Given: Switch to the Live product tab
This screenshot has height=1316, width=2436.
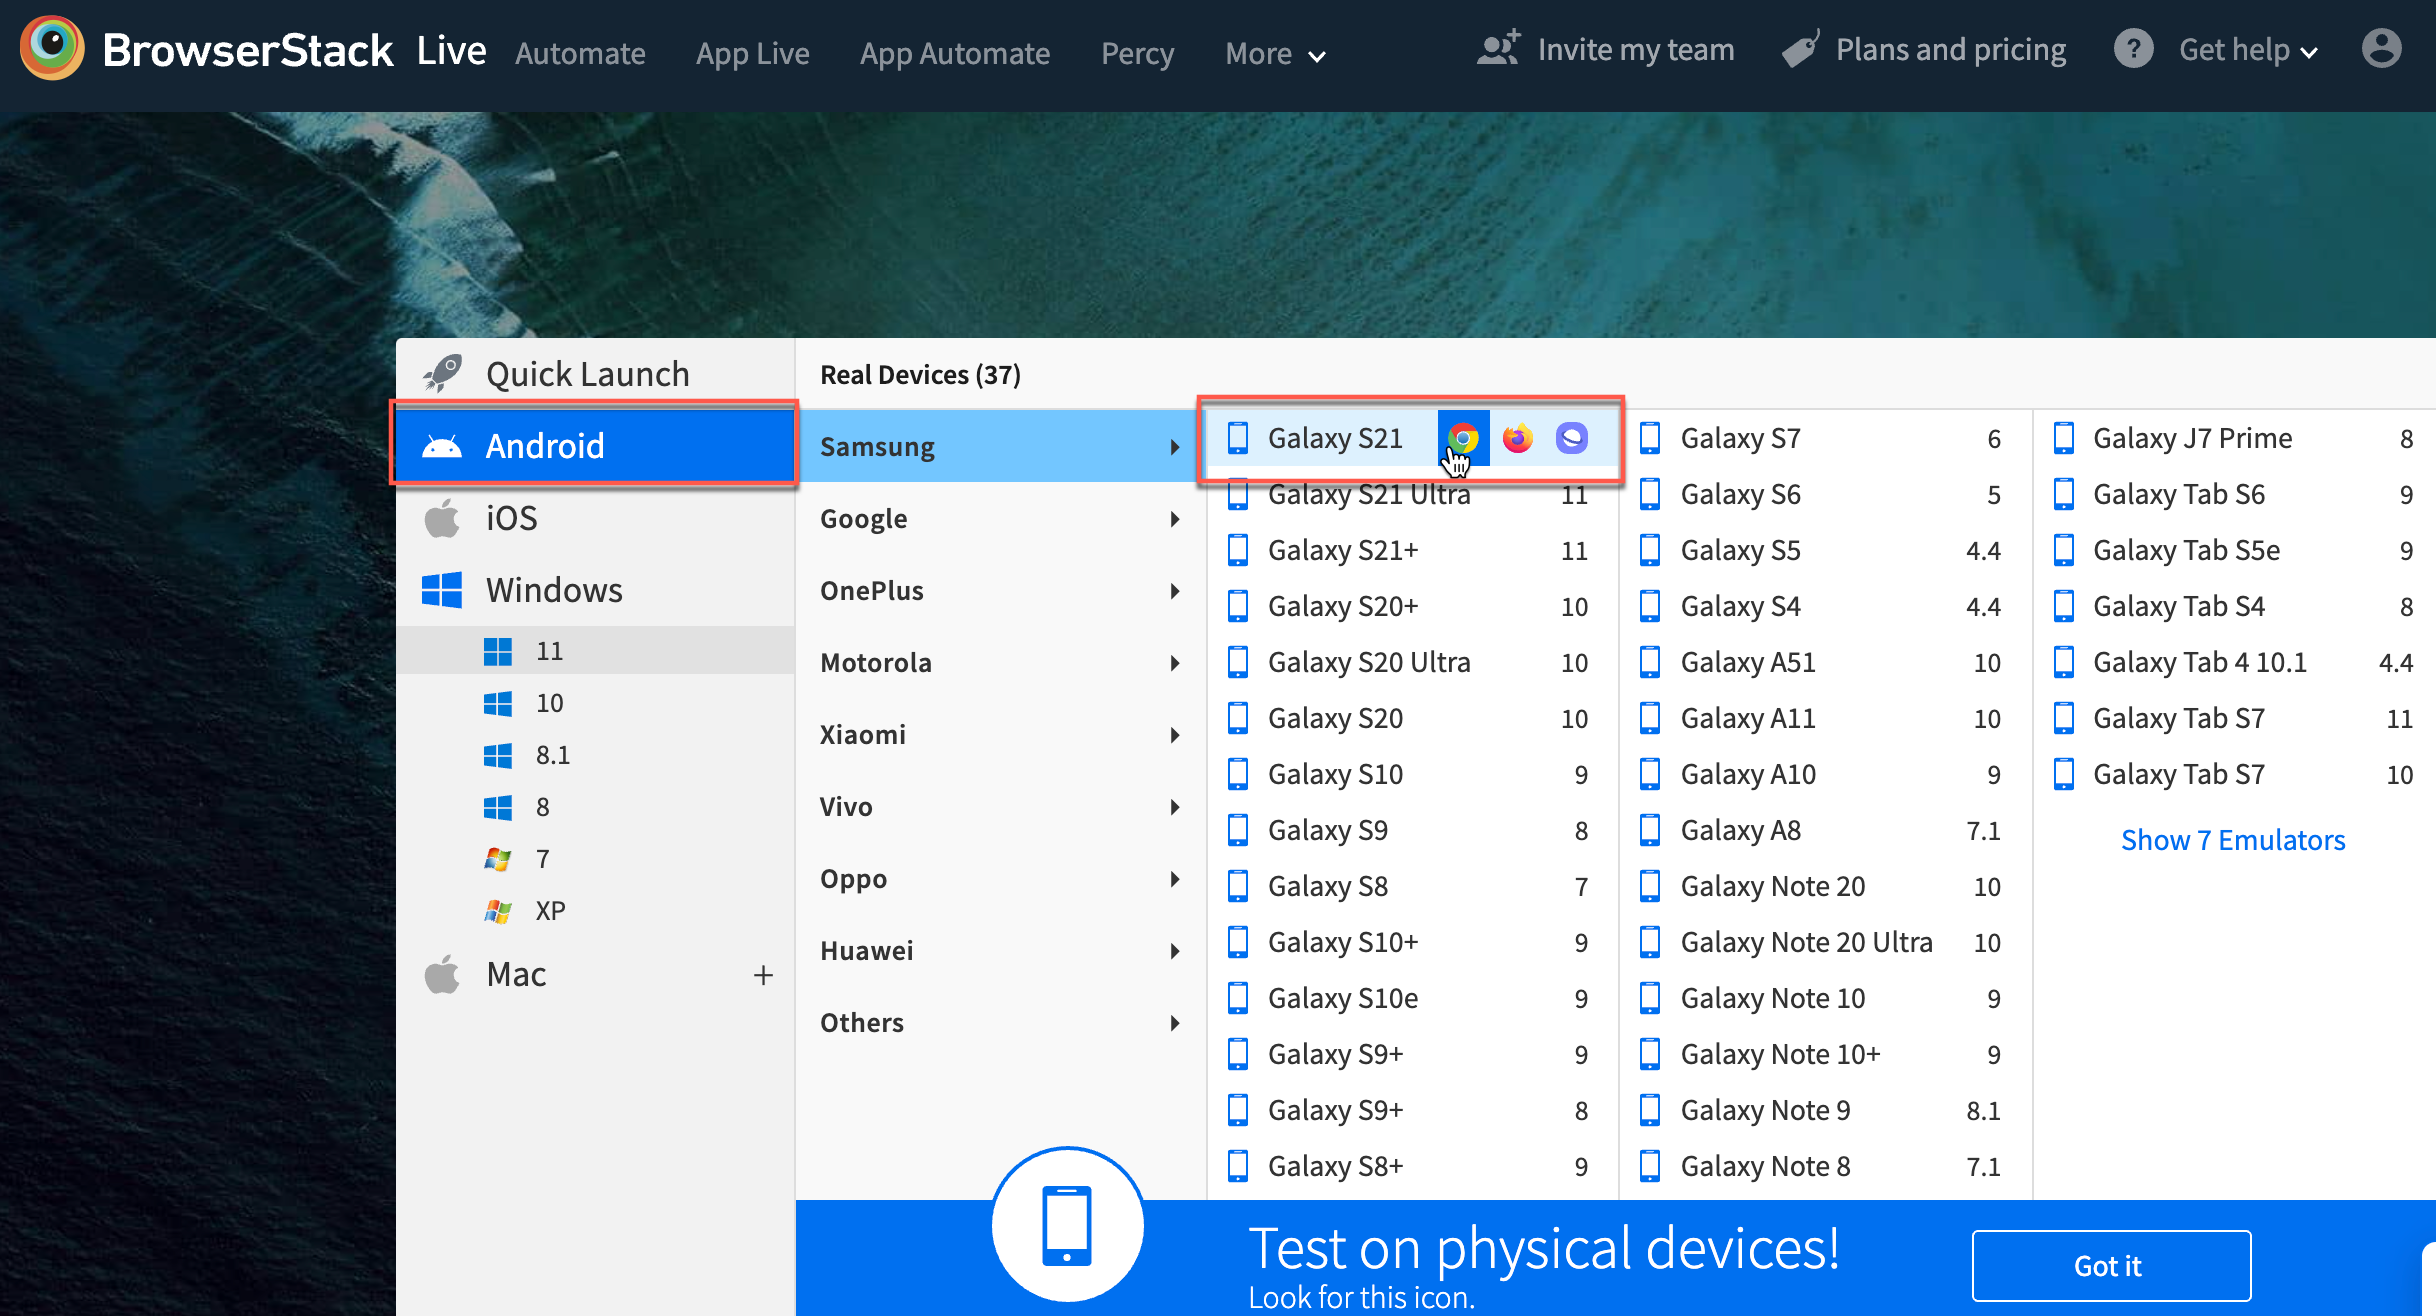Looking at the screenshot, I should [x=452, y=50].
